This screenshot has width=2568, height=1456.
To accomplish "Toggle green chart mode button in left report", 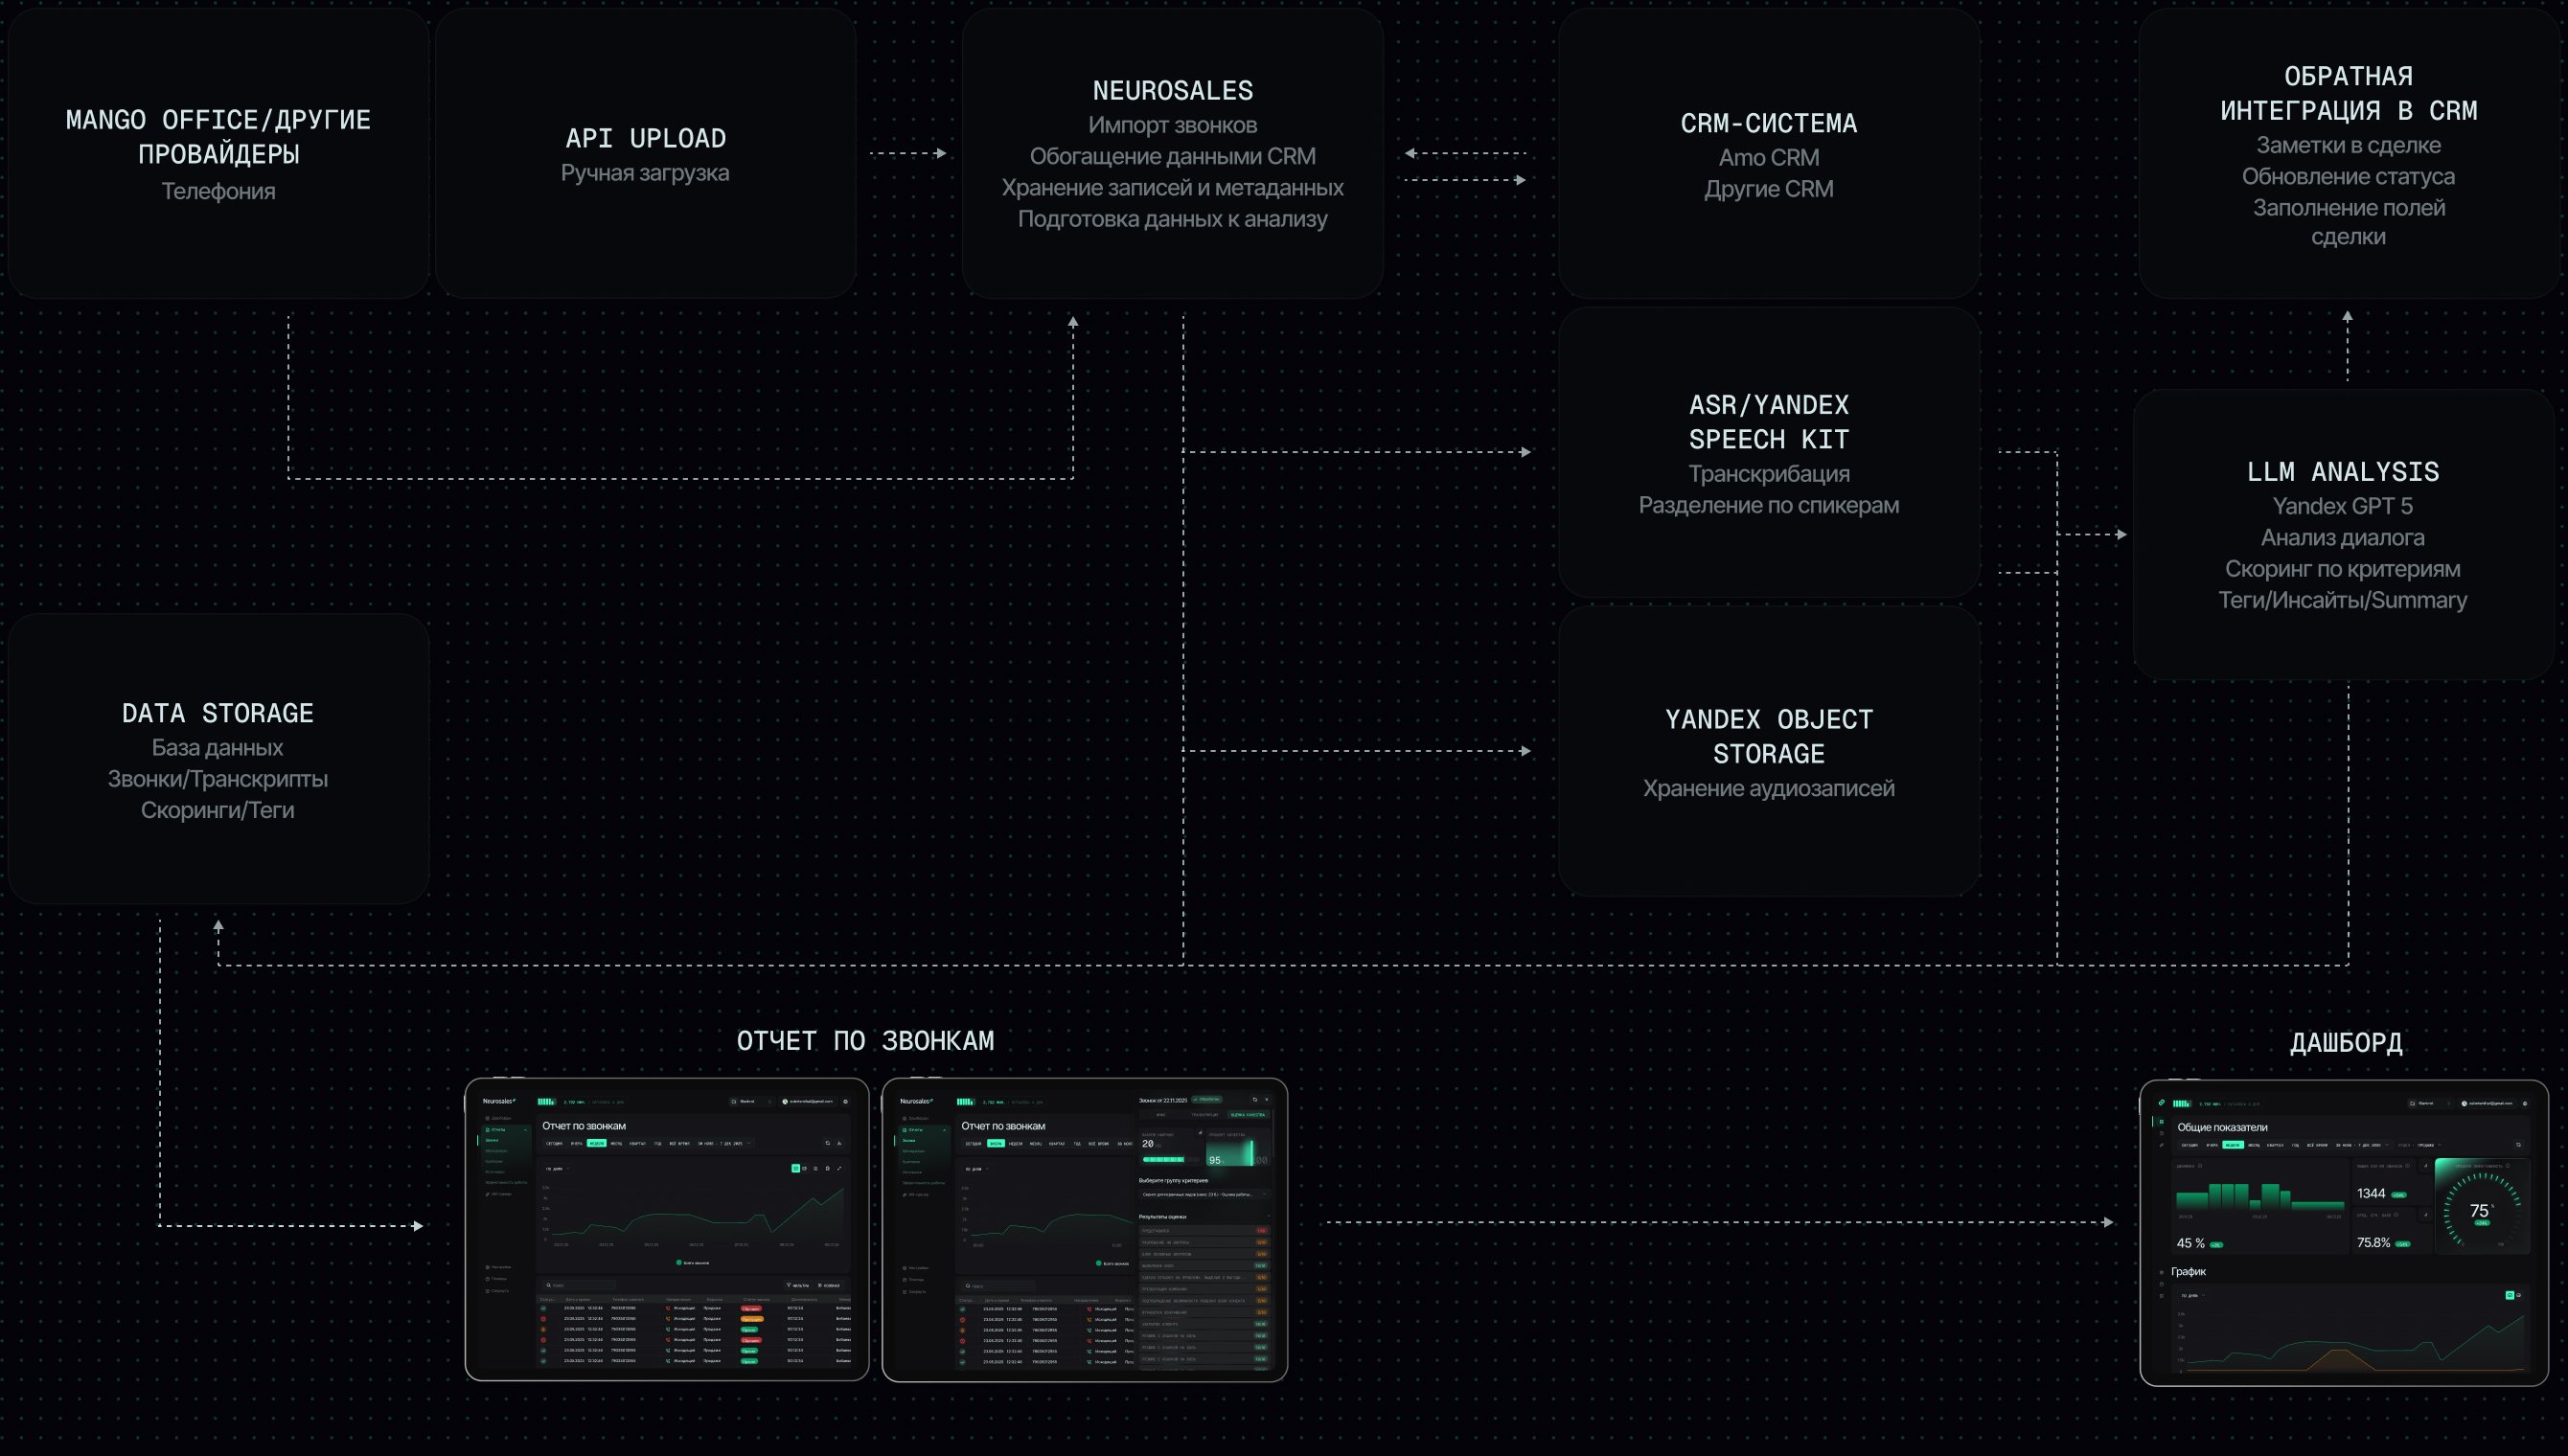I will pyautogui.click(x=796, y=1169).
